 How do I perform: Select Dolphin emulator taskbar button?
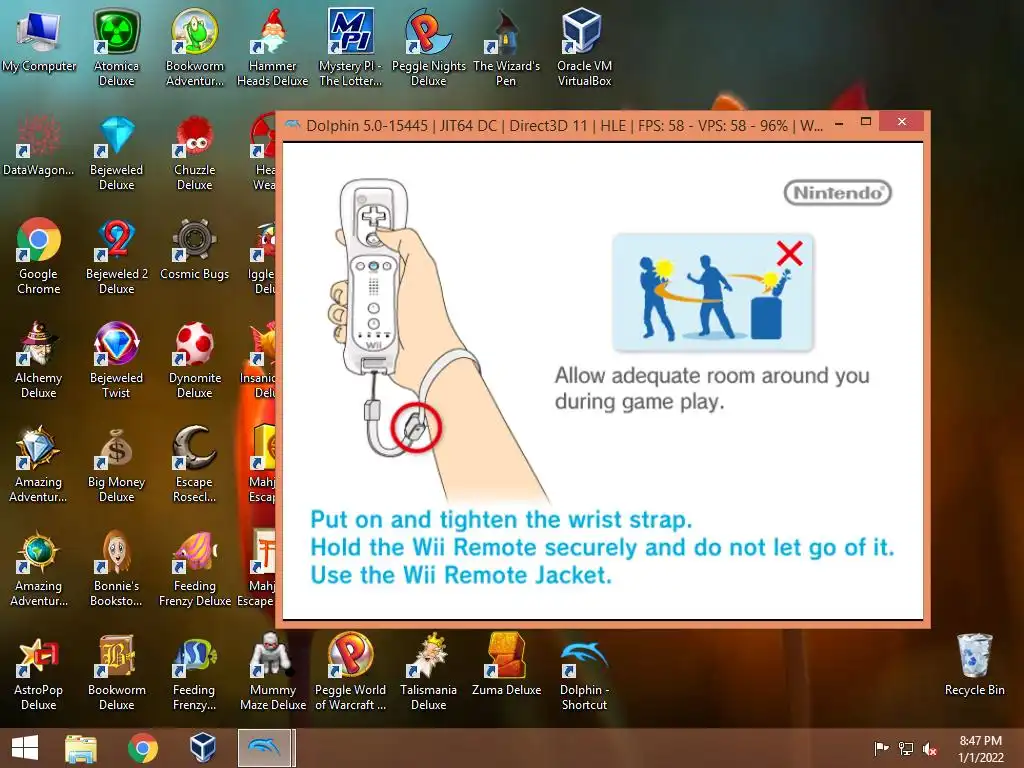click(x=264, y=748)
